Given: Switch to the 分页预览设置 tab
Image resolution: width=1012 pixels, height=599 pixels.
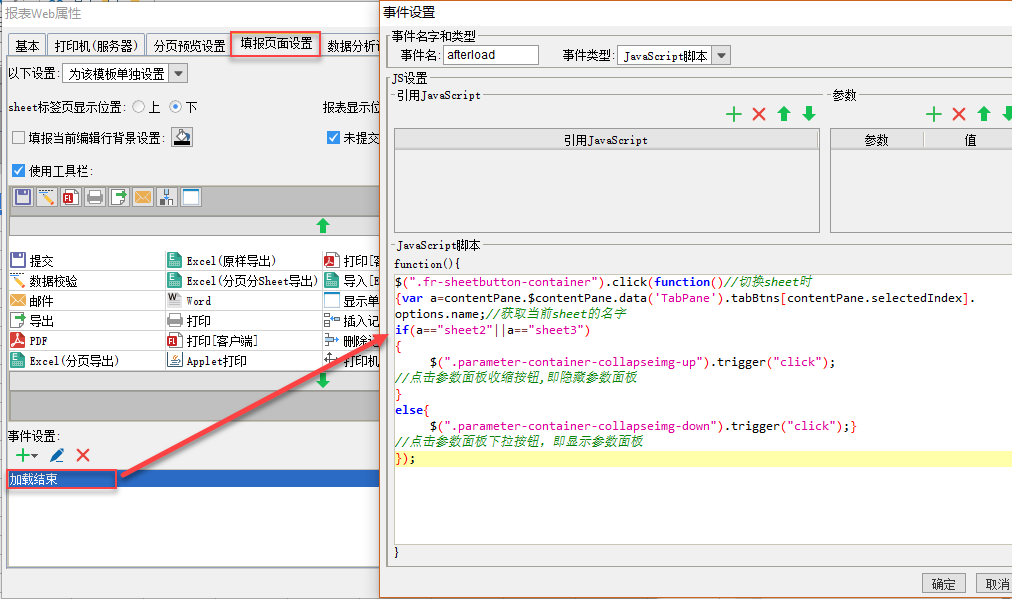Looking at the screenshot, I should click(x=189, y=46).
